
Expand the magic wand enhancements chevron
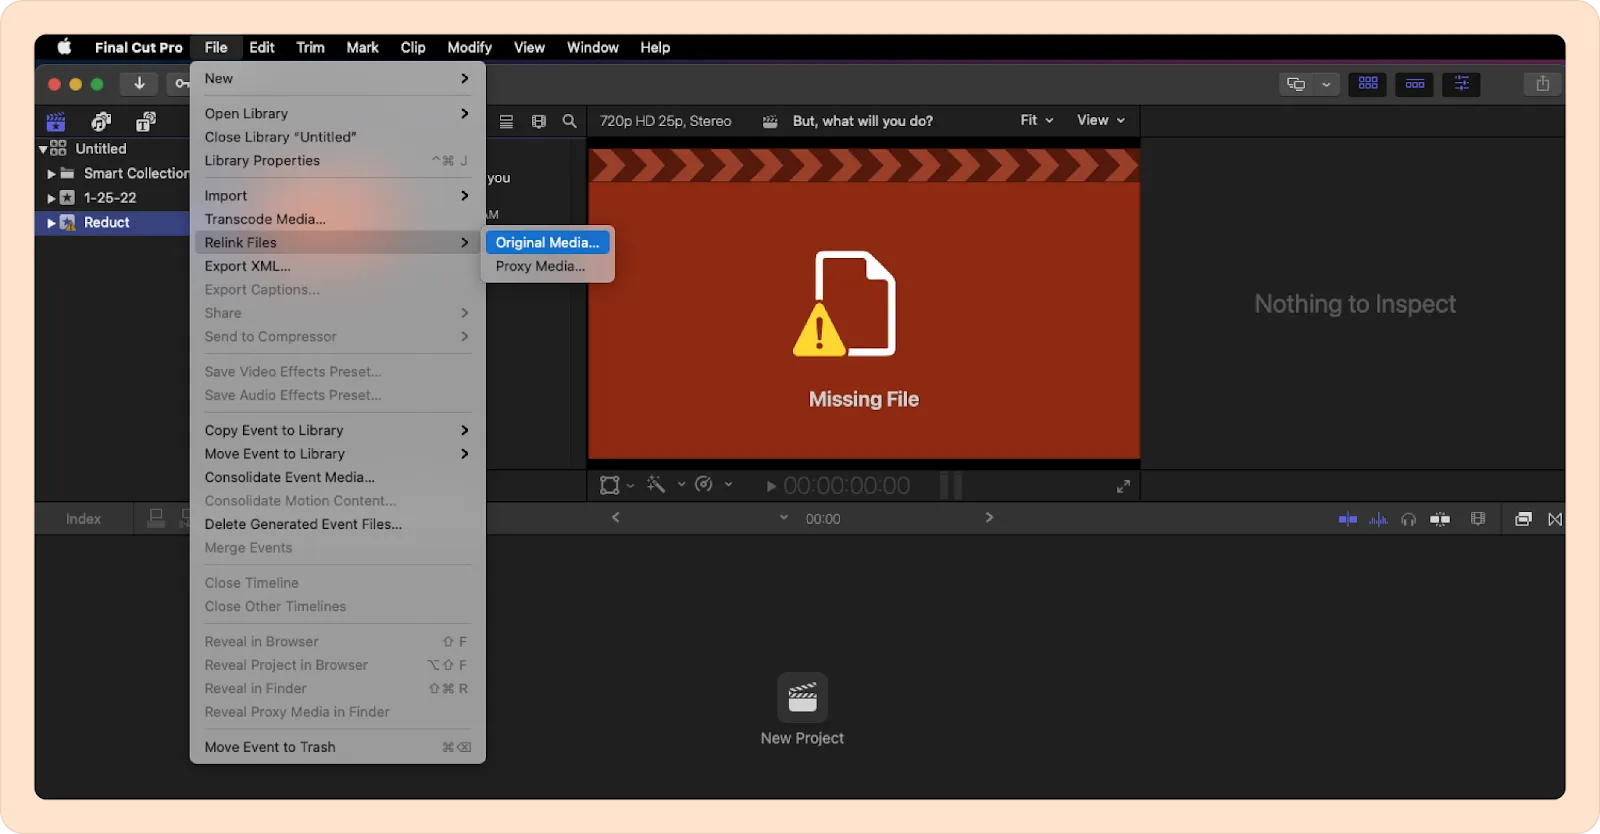coord(682,484)
